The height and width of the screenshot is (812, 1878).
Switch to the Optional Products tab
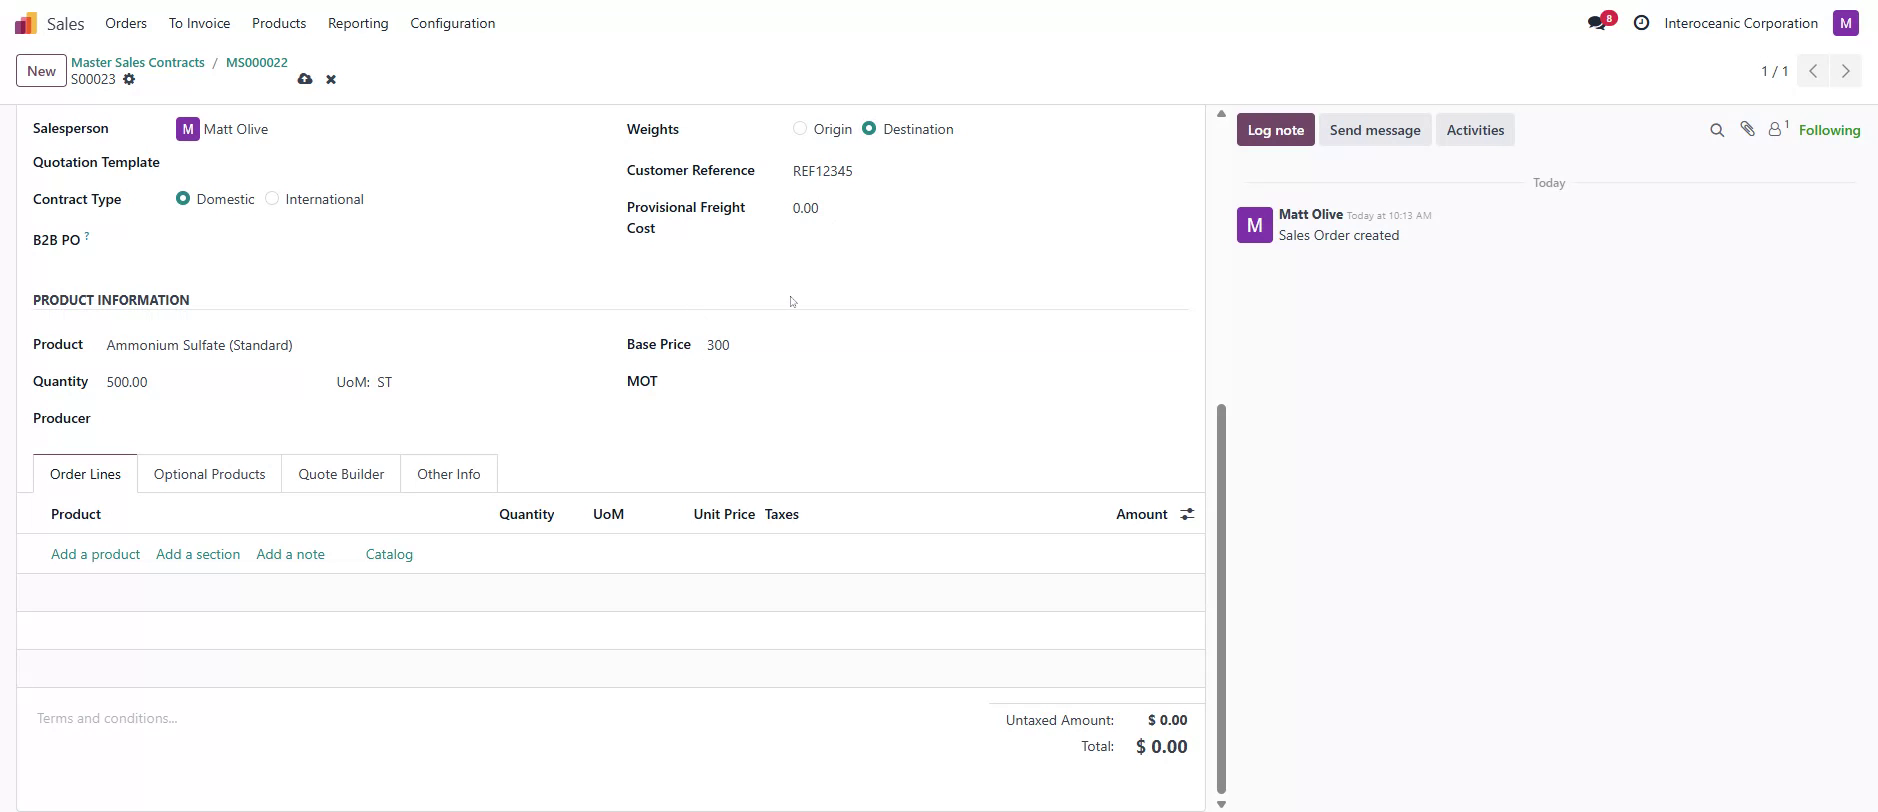coord(209,474)
